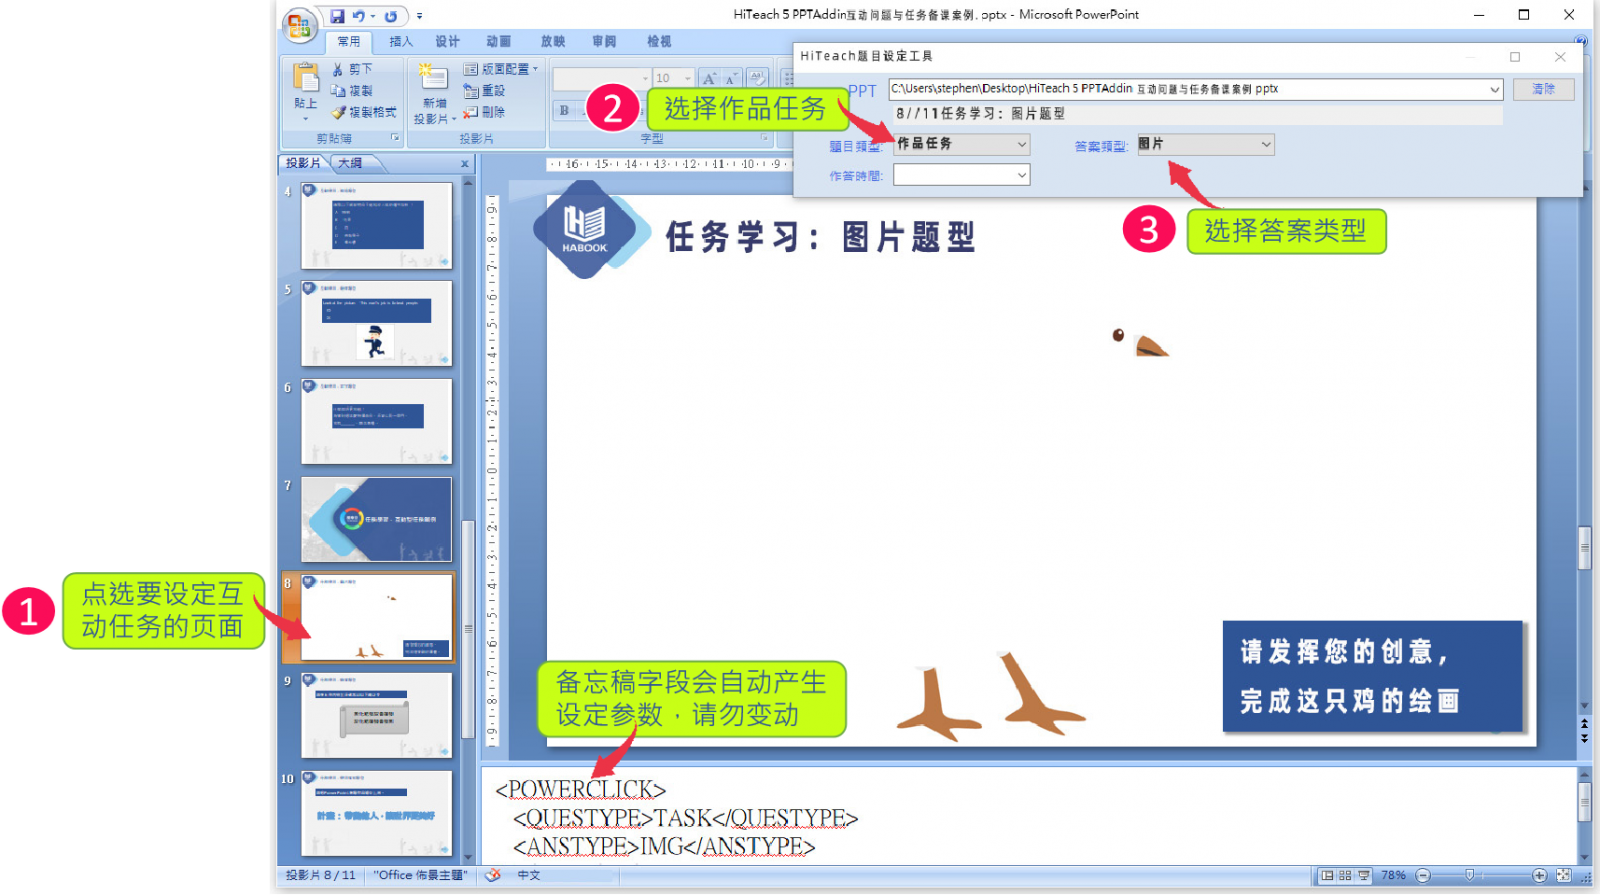Click the Format Painter (複製格式) brush icon
The width and height of the screenshot is (1600, 895).
tap(338, 113)
